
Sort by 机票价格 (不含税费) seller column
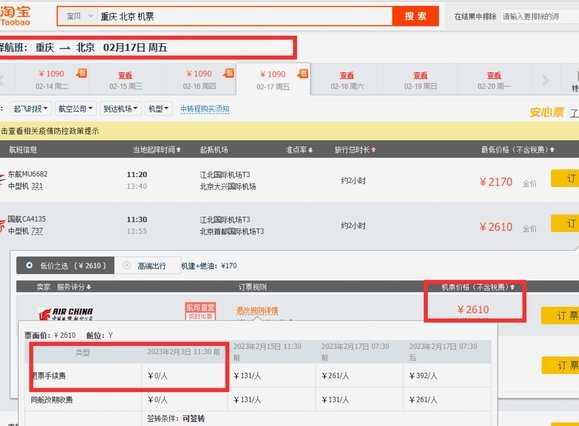point(478,287)
